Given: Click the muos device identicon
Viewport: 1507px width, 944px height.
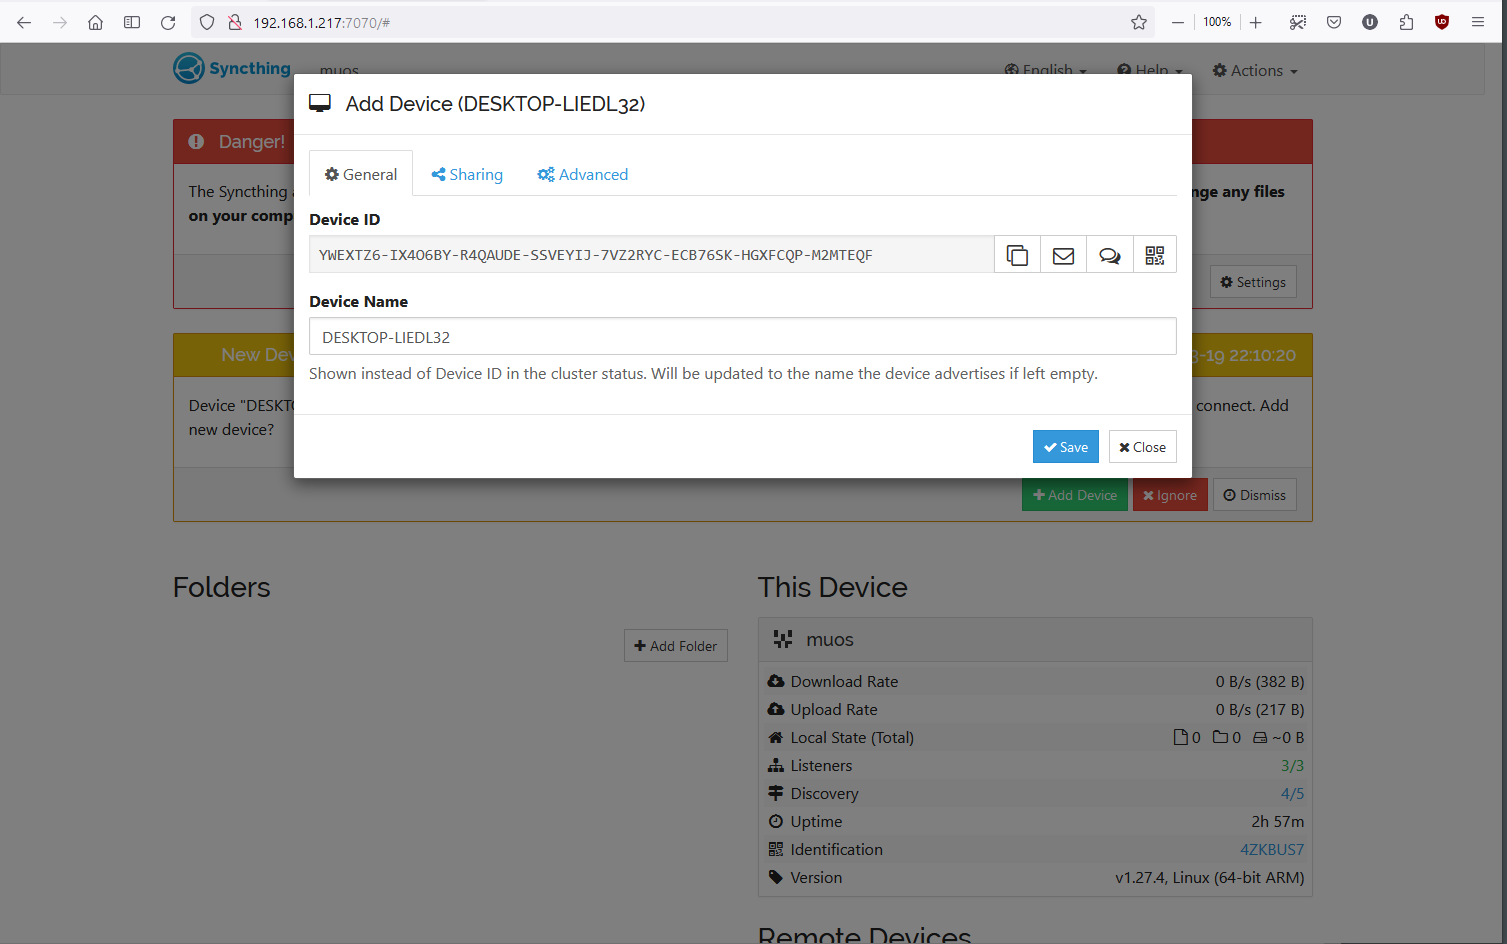Looking at the screenshot, I should point(783,639).
